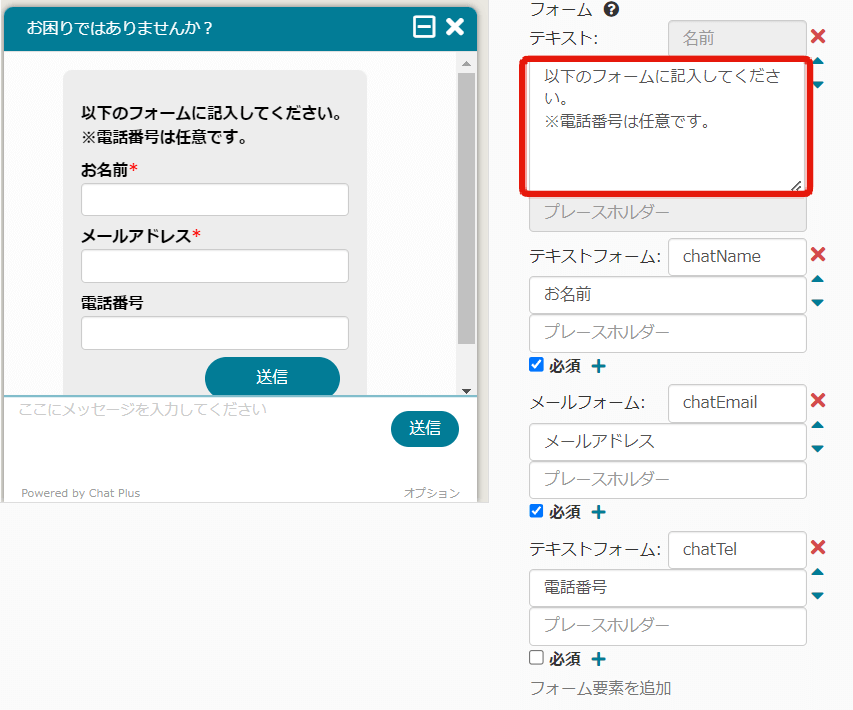Move the 名前 text element up

(818, 61)
